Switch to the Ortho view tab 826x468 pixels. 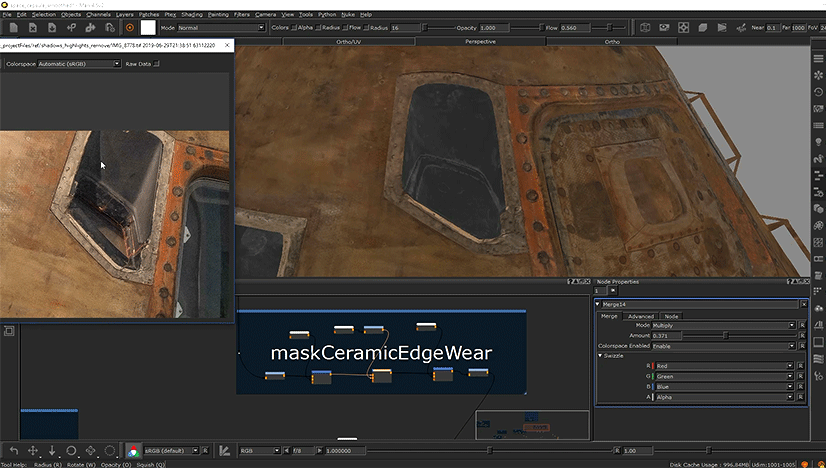612,42
